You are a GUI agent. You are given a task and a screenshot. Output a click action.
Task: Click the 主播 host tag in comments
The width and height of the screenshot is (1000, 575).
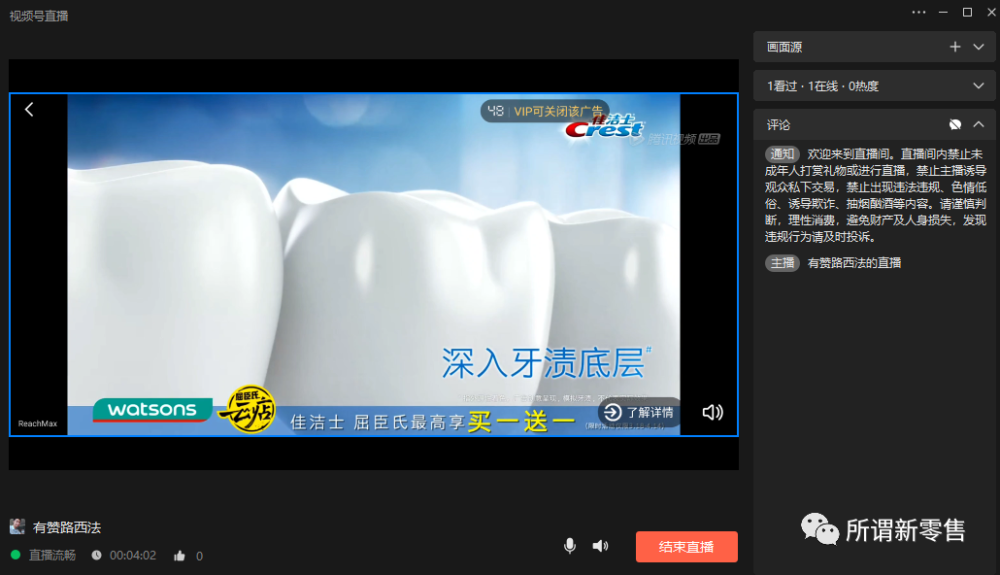782,263
